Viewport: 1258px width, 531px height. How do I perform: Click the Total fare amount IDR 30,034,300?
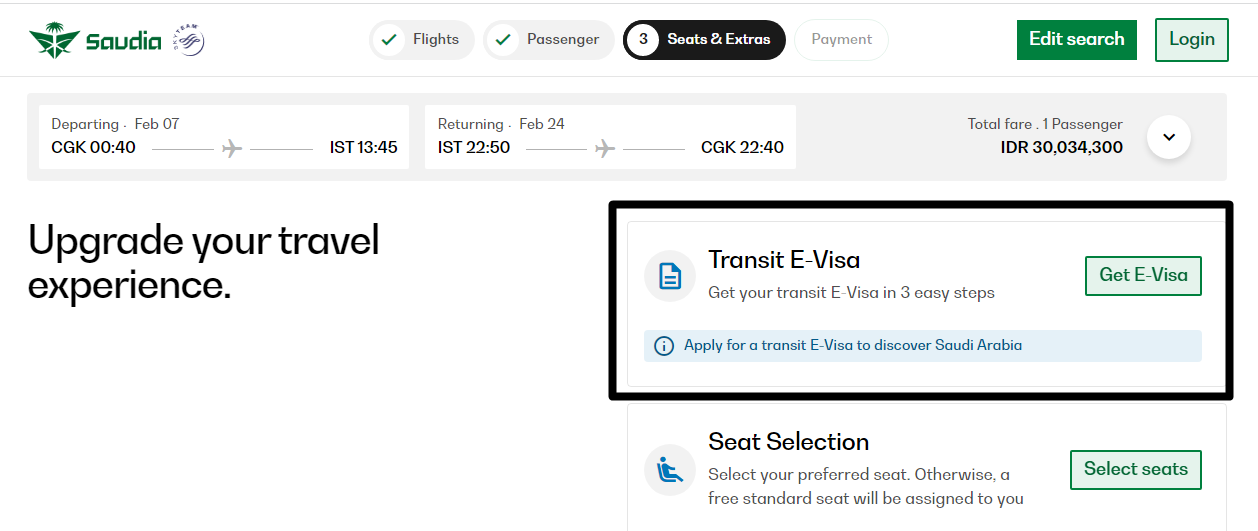1061,148
